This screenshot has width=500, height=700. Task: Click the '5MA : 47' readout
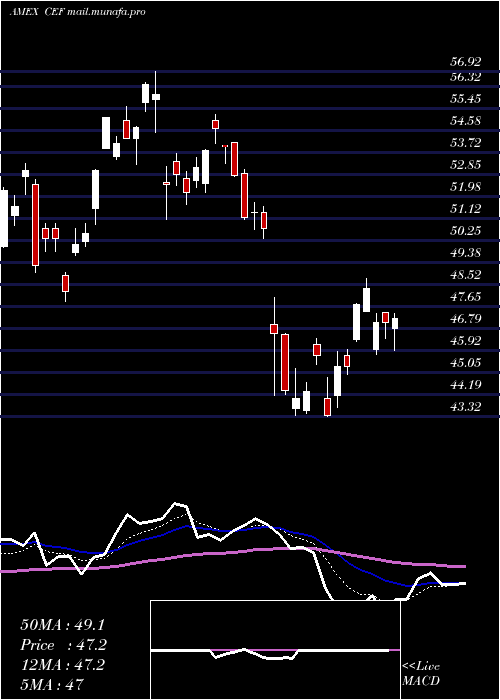[52, 684]
